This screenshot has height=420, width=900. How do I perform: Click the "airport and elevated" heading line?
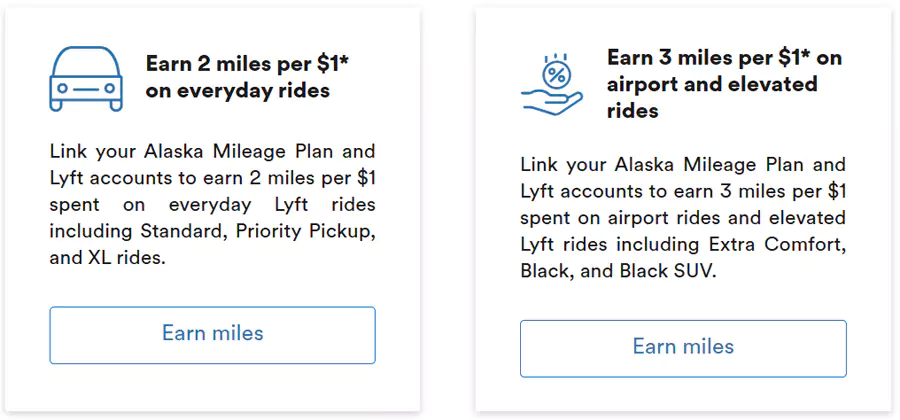click(x=712, y=84)
